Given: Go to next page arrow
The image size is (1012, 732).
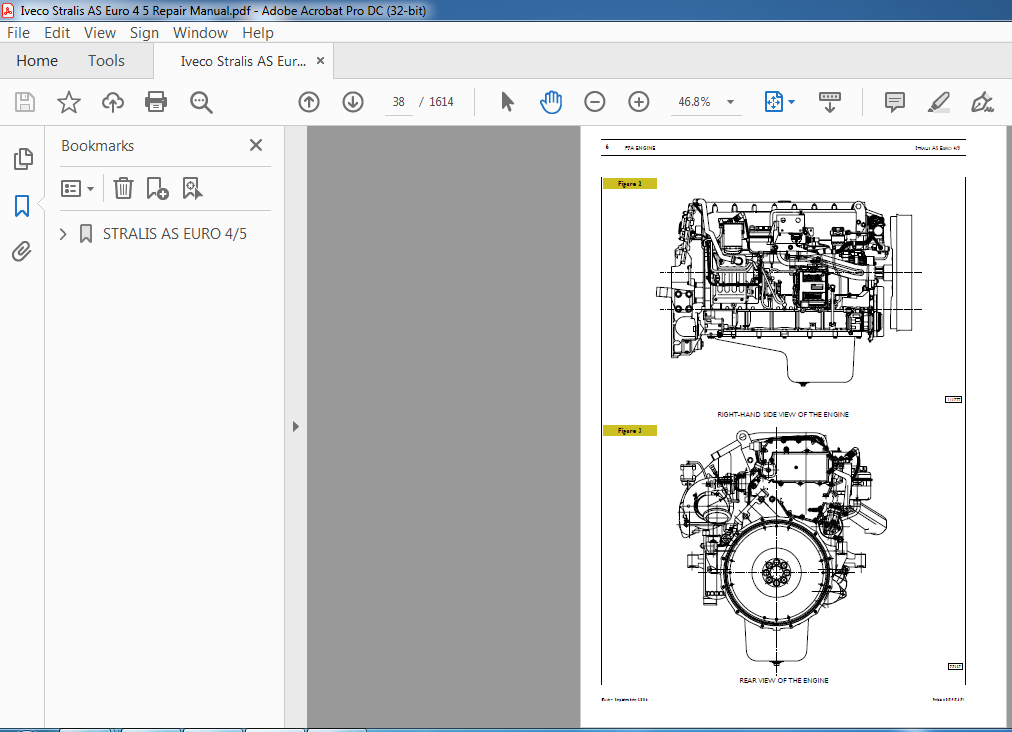Looking at the screenshot, I should [353, 102].
